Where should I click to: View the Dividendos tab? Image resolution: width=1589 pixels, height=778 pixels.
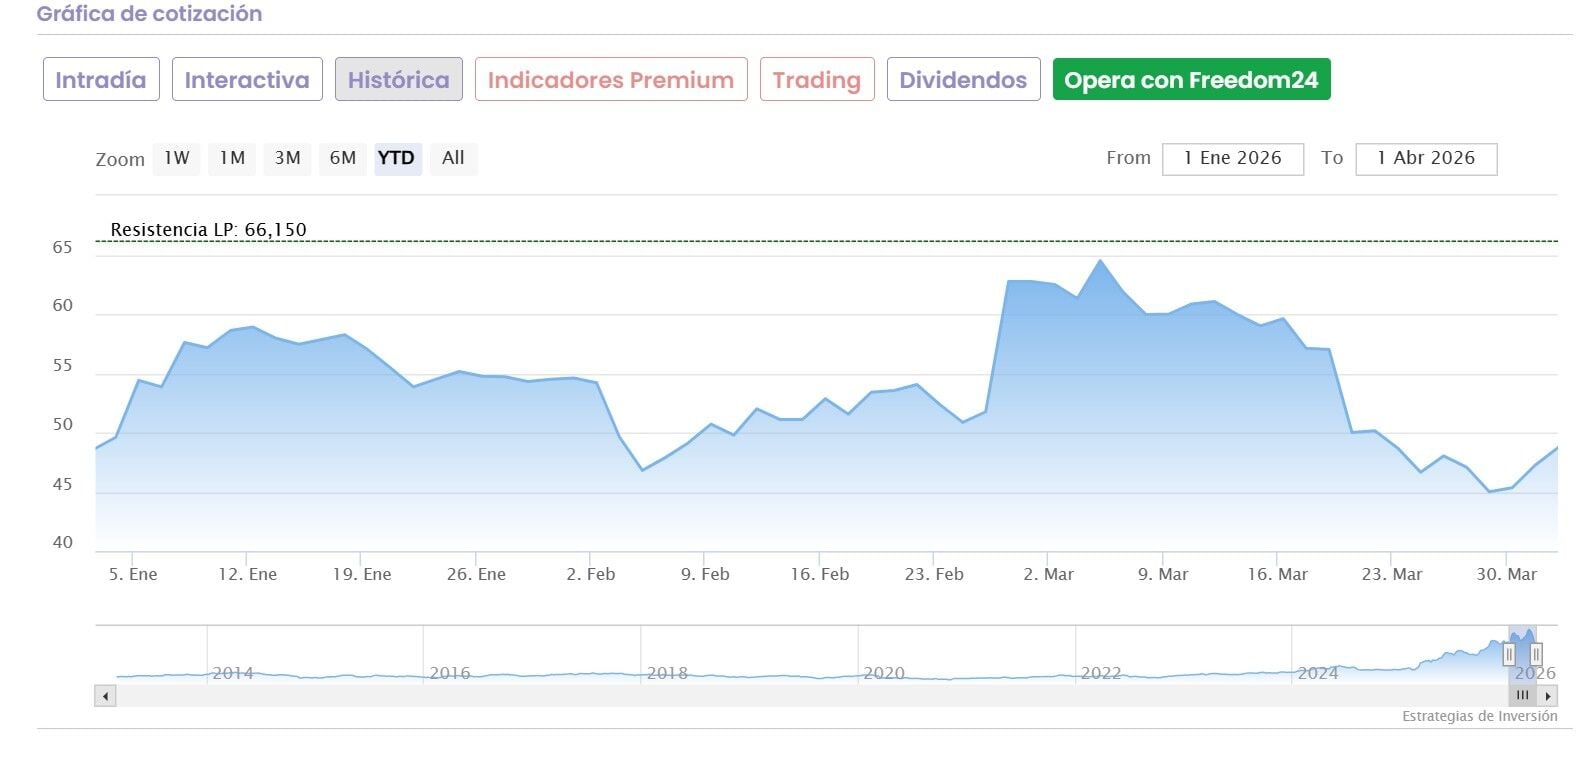tap(963, 80)
